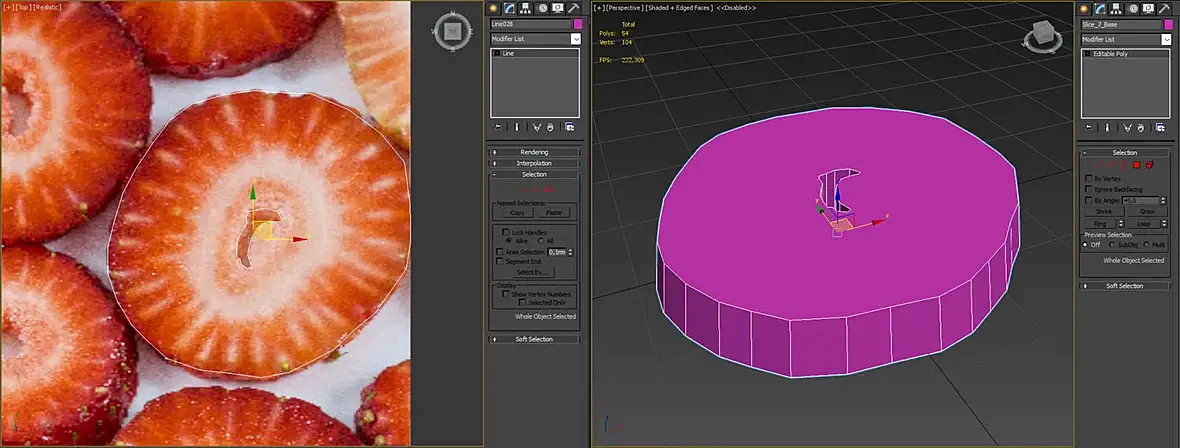The image size is (1180, 448).
Task: Click Pin Stack icon under Line stack
Action: pos(498,126)
